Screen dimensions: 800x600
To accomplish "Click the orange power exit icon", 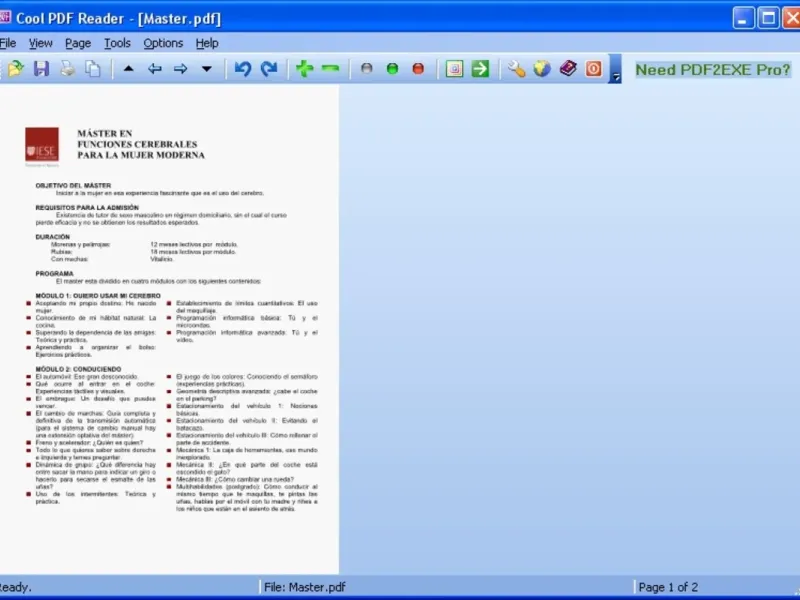I will tap(594, 68).
